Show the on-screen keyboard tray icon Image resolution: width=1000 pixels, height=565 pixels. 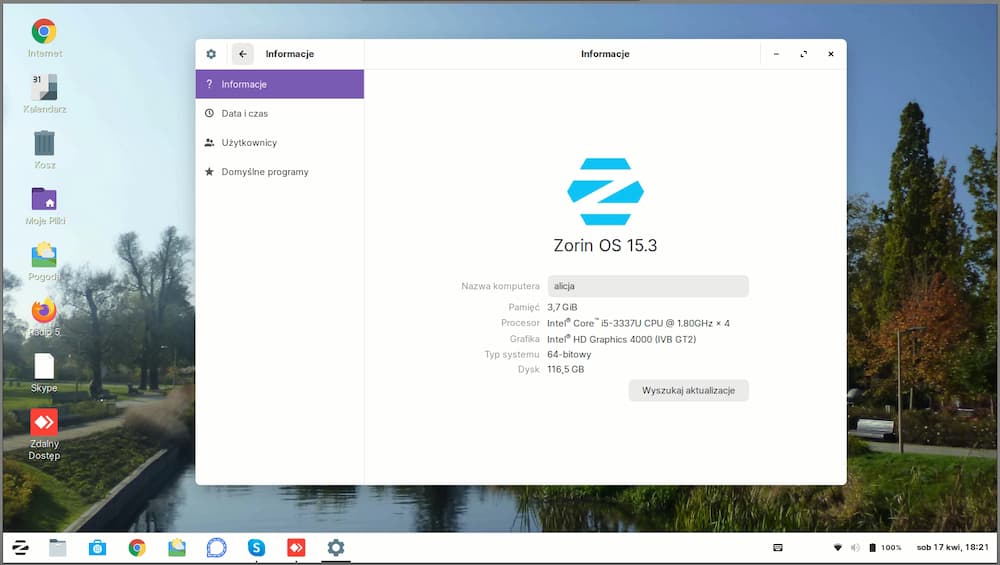tap(777, 547)
